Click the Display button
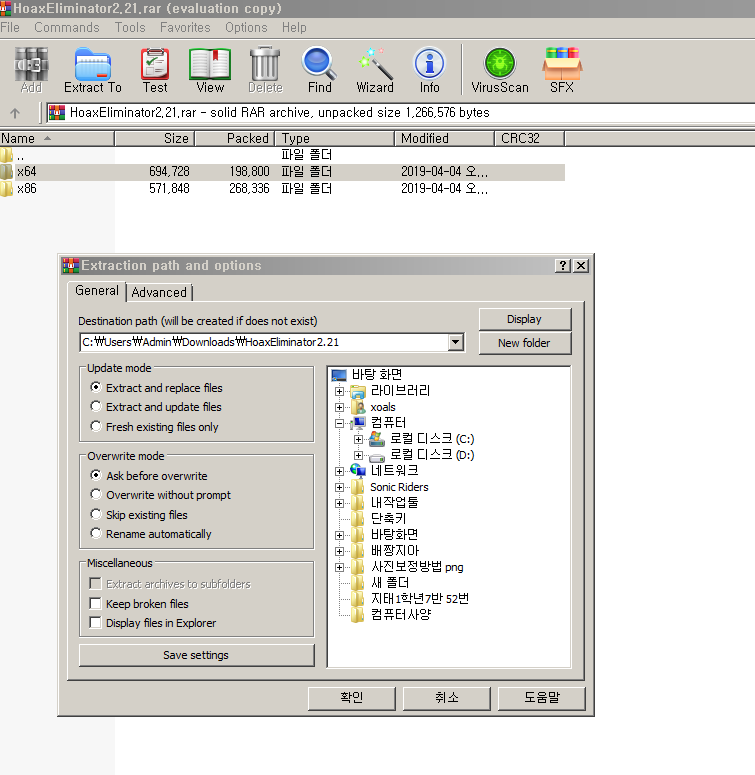Viewport: 755px width, 775px height. point(525,319)
